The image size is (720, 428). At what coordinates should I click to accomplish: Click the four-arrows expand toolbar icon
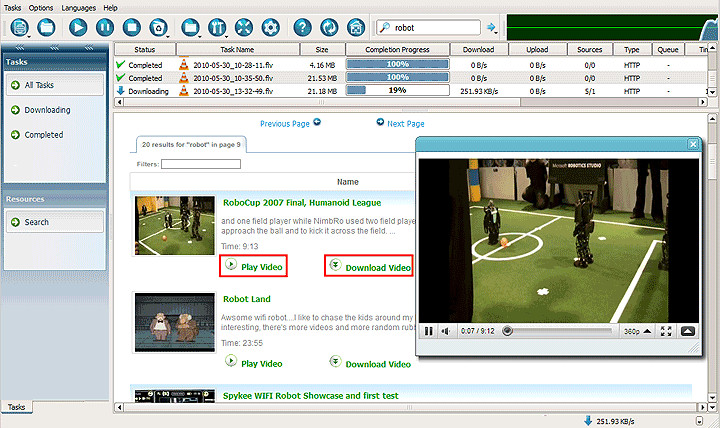click(x=244, y=28)
